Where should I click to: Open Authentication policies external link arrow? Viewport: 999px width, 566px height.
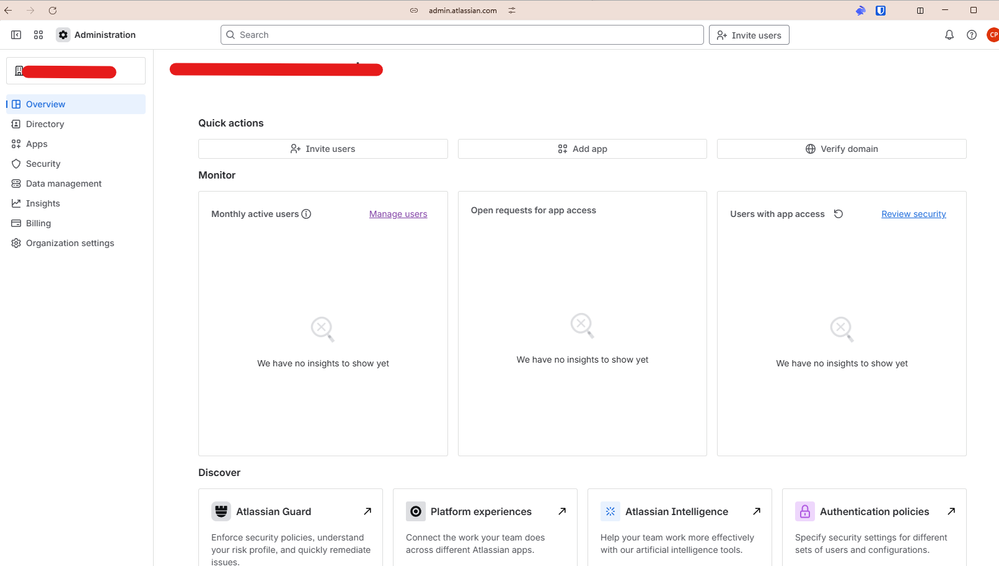951,511
